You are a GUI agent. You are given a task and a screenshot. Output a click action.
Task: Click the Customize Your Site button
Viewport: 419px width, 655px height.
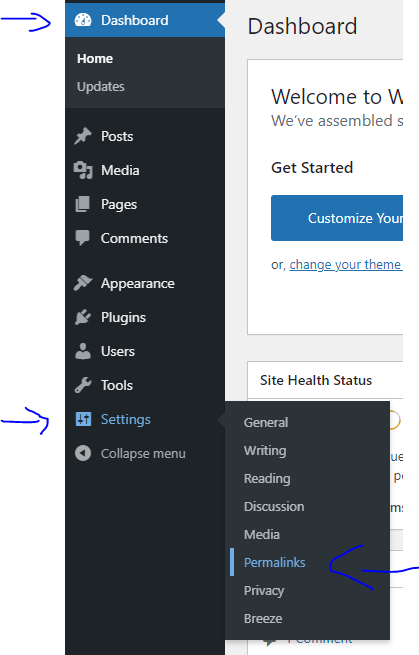337,218
